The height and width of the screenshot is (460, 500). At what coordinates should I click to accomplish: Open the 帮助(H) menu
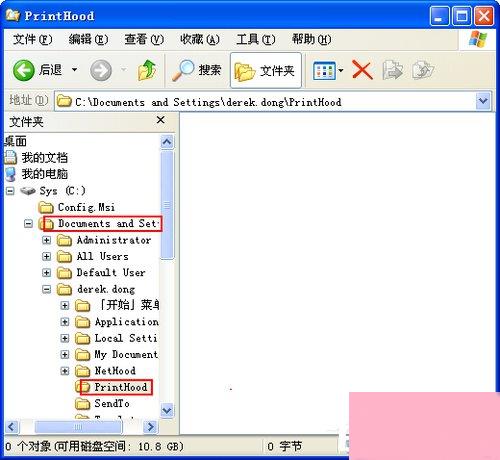coord(311,40)
